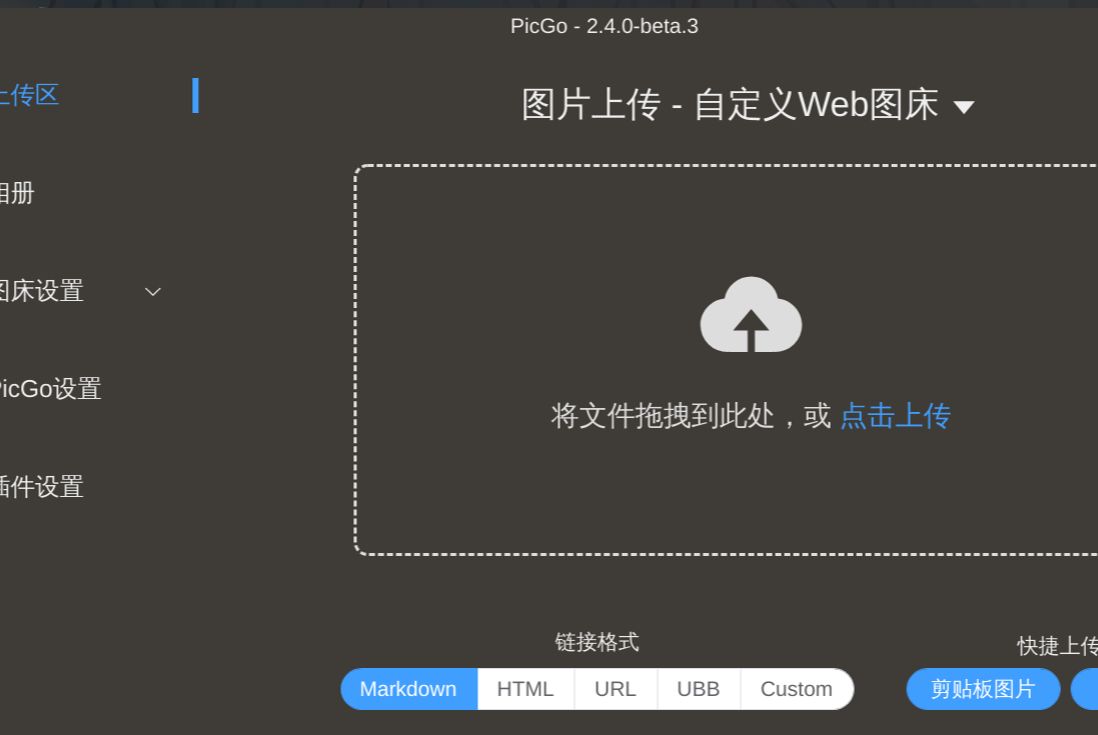The height and width of the screenshot is (735, 1098).
Task: Select 图床设置 in the sidebar
Action: point(42,291)
